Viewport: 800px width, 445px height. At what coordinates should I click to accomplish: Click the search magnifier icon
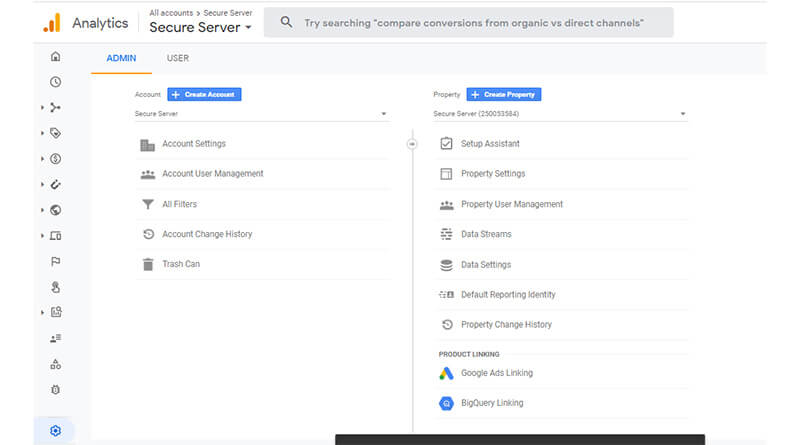pos(287,22)
